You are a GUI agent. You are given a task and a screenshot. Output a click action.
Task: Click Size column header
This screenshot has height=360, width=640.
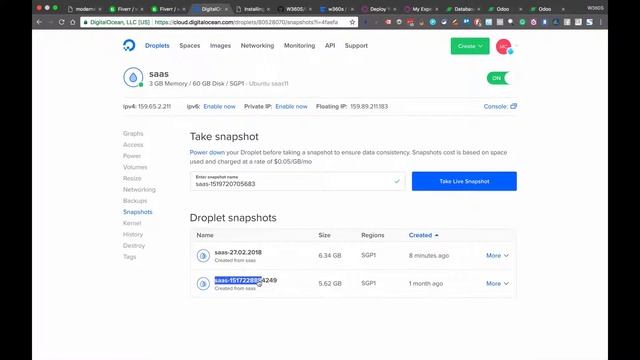[324, 235]
